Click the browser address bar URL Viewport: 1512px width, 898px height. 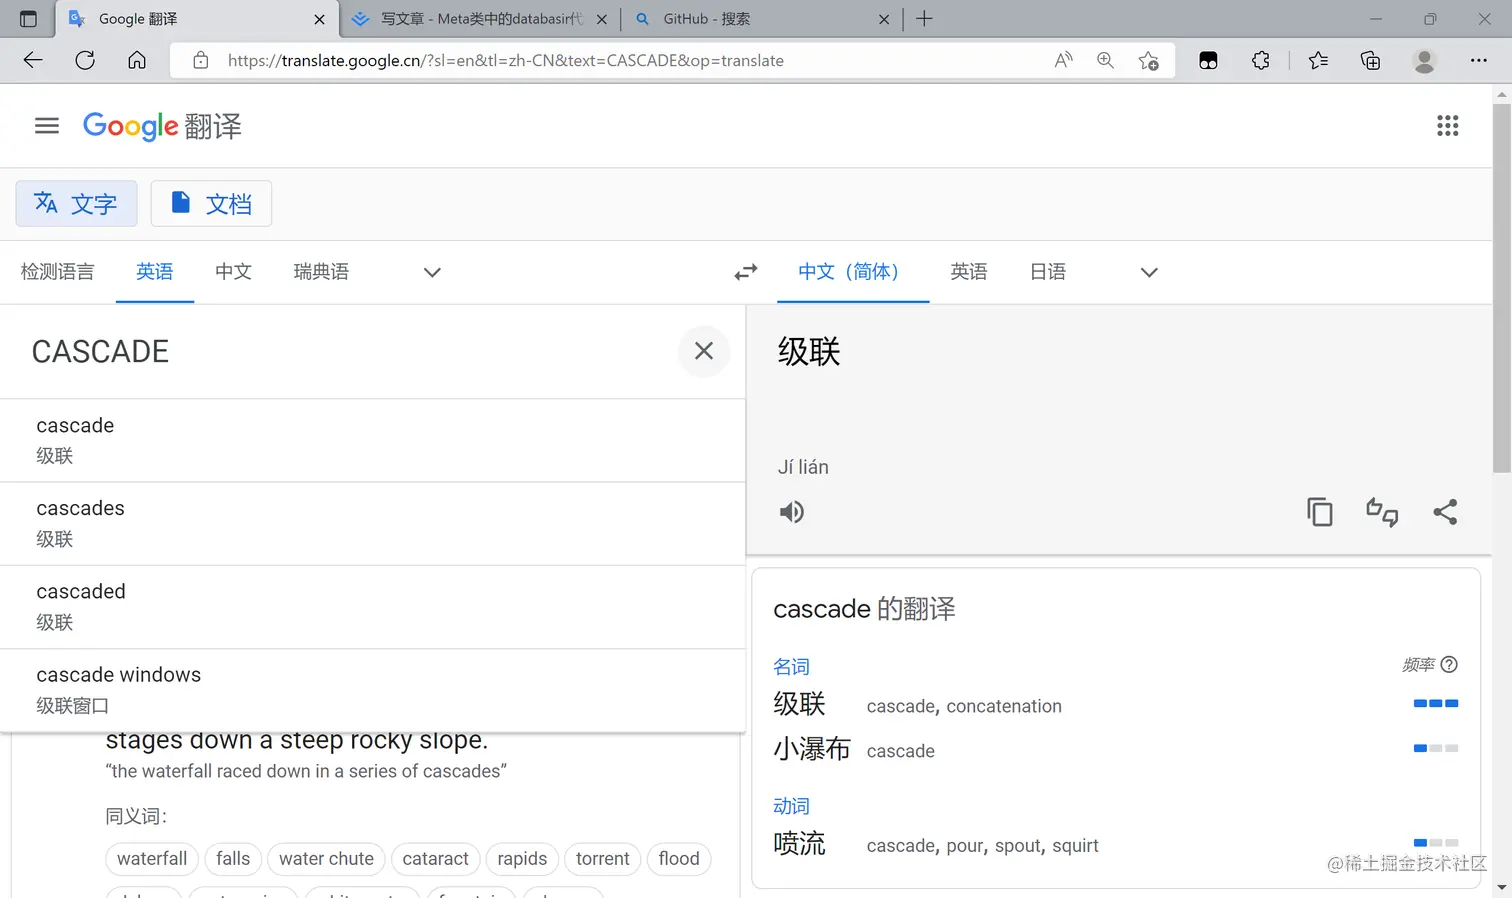pyautogui.click(x=505, y=60)
